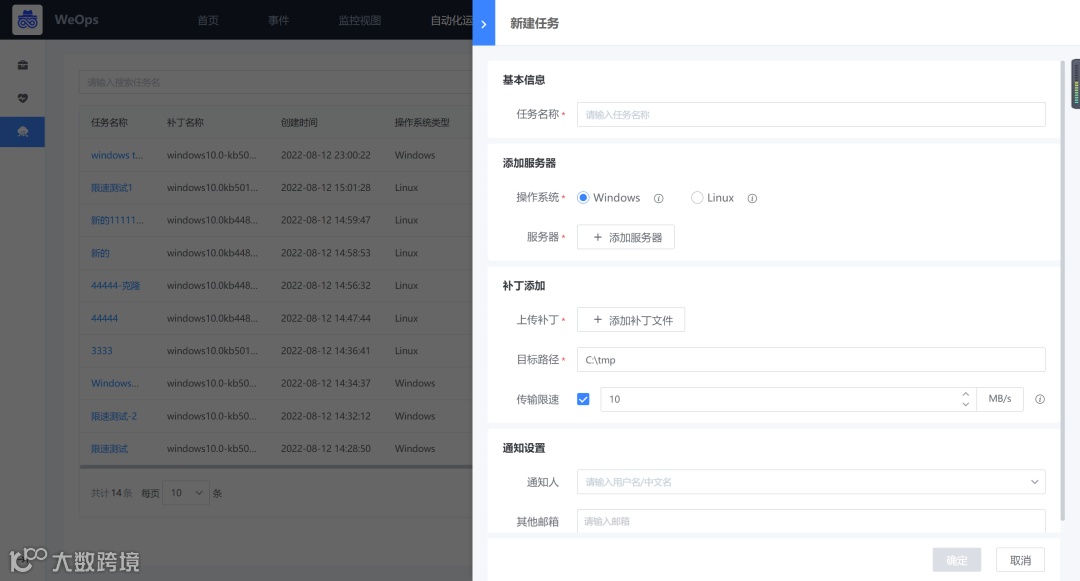Show the info tooltip next to Windows
The height and width of the screenshot is (581, 1080).
(x=658, y=198)
